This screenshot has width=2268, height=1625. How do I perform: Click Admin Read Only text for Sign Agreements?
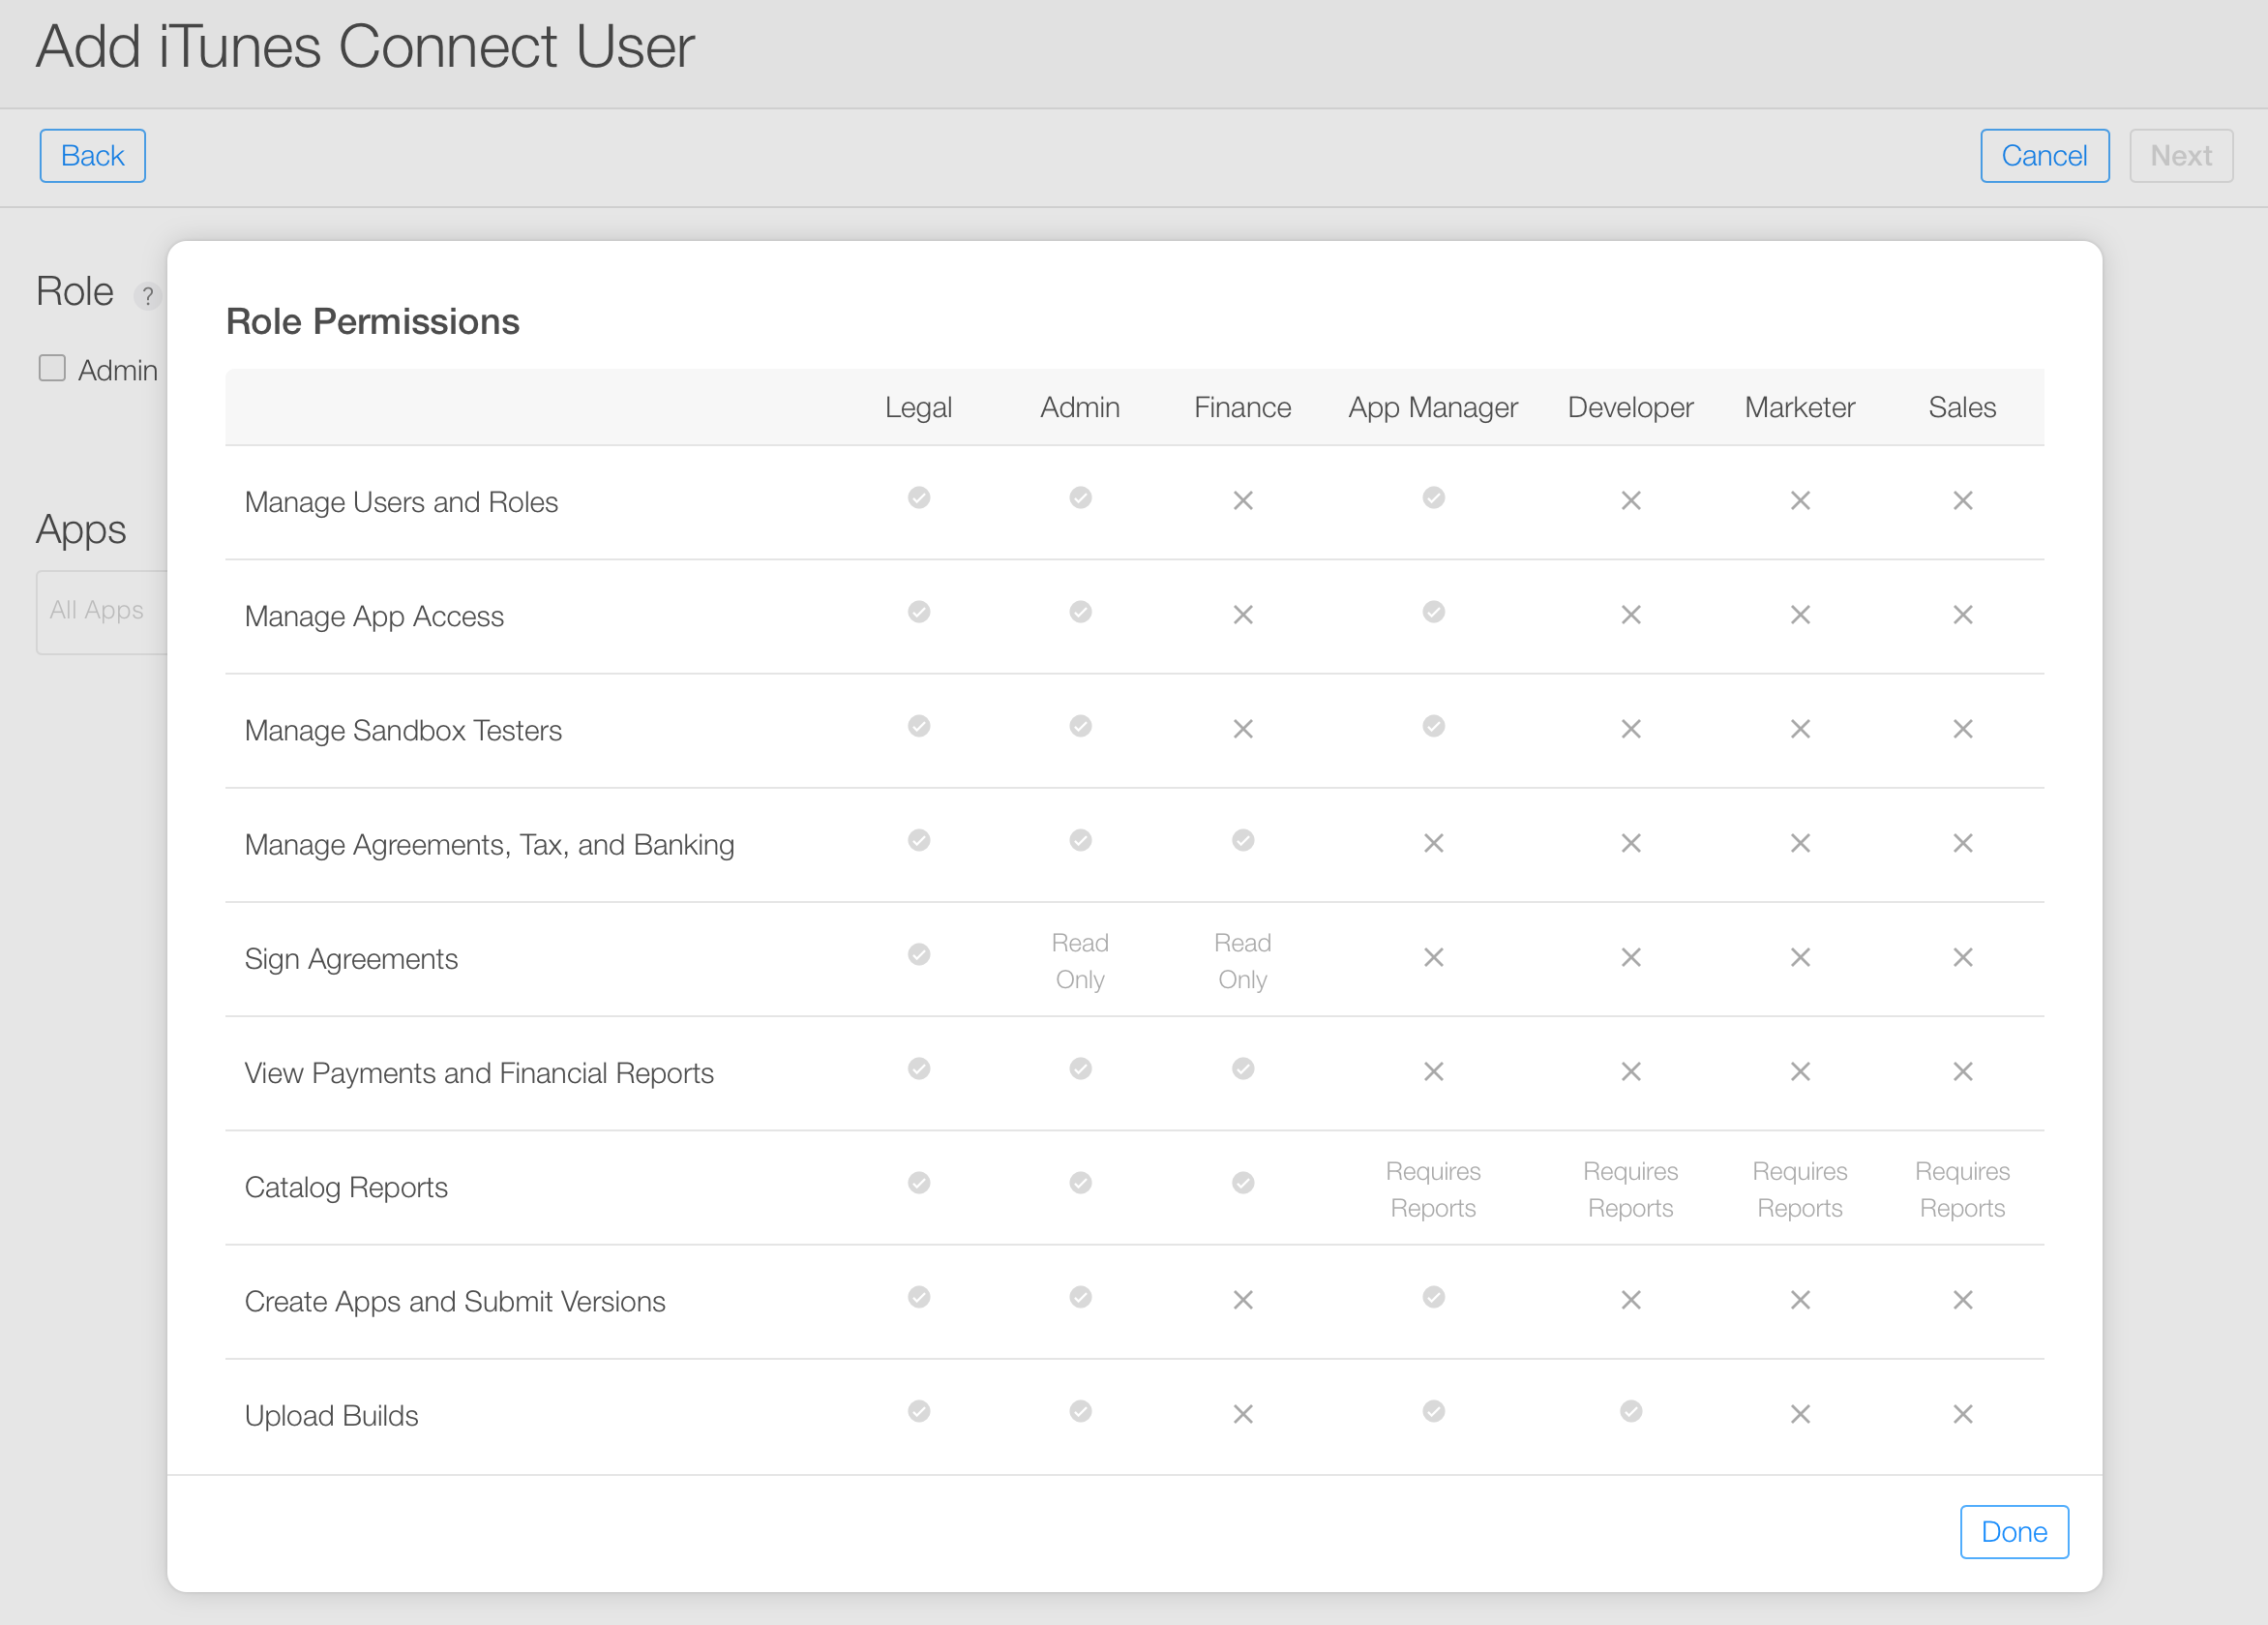click(x=1080, y=961)
